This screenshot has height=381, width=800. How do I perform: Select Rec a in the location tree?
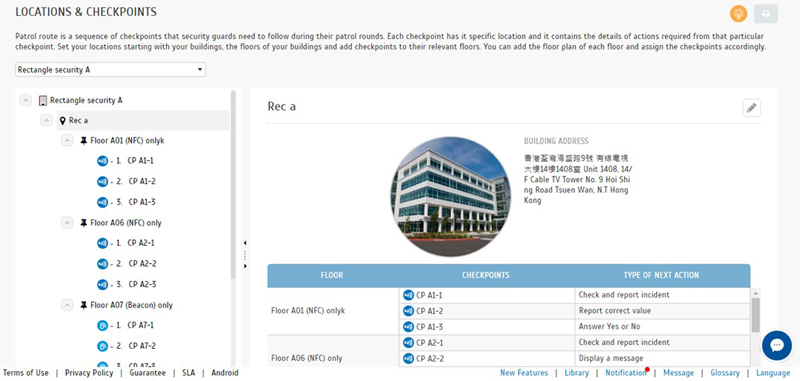pyautogui.click(x=143, y=121)
